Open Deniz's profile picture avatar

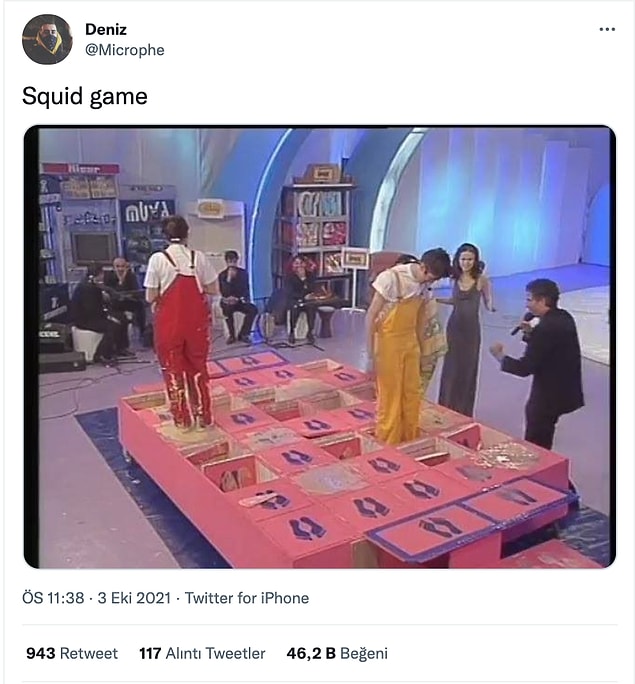47,39
